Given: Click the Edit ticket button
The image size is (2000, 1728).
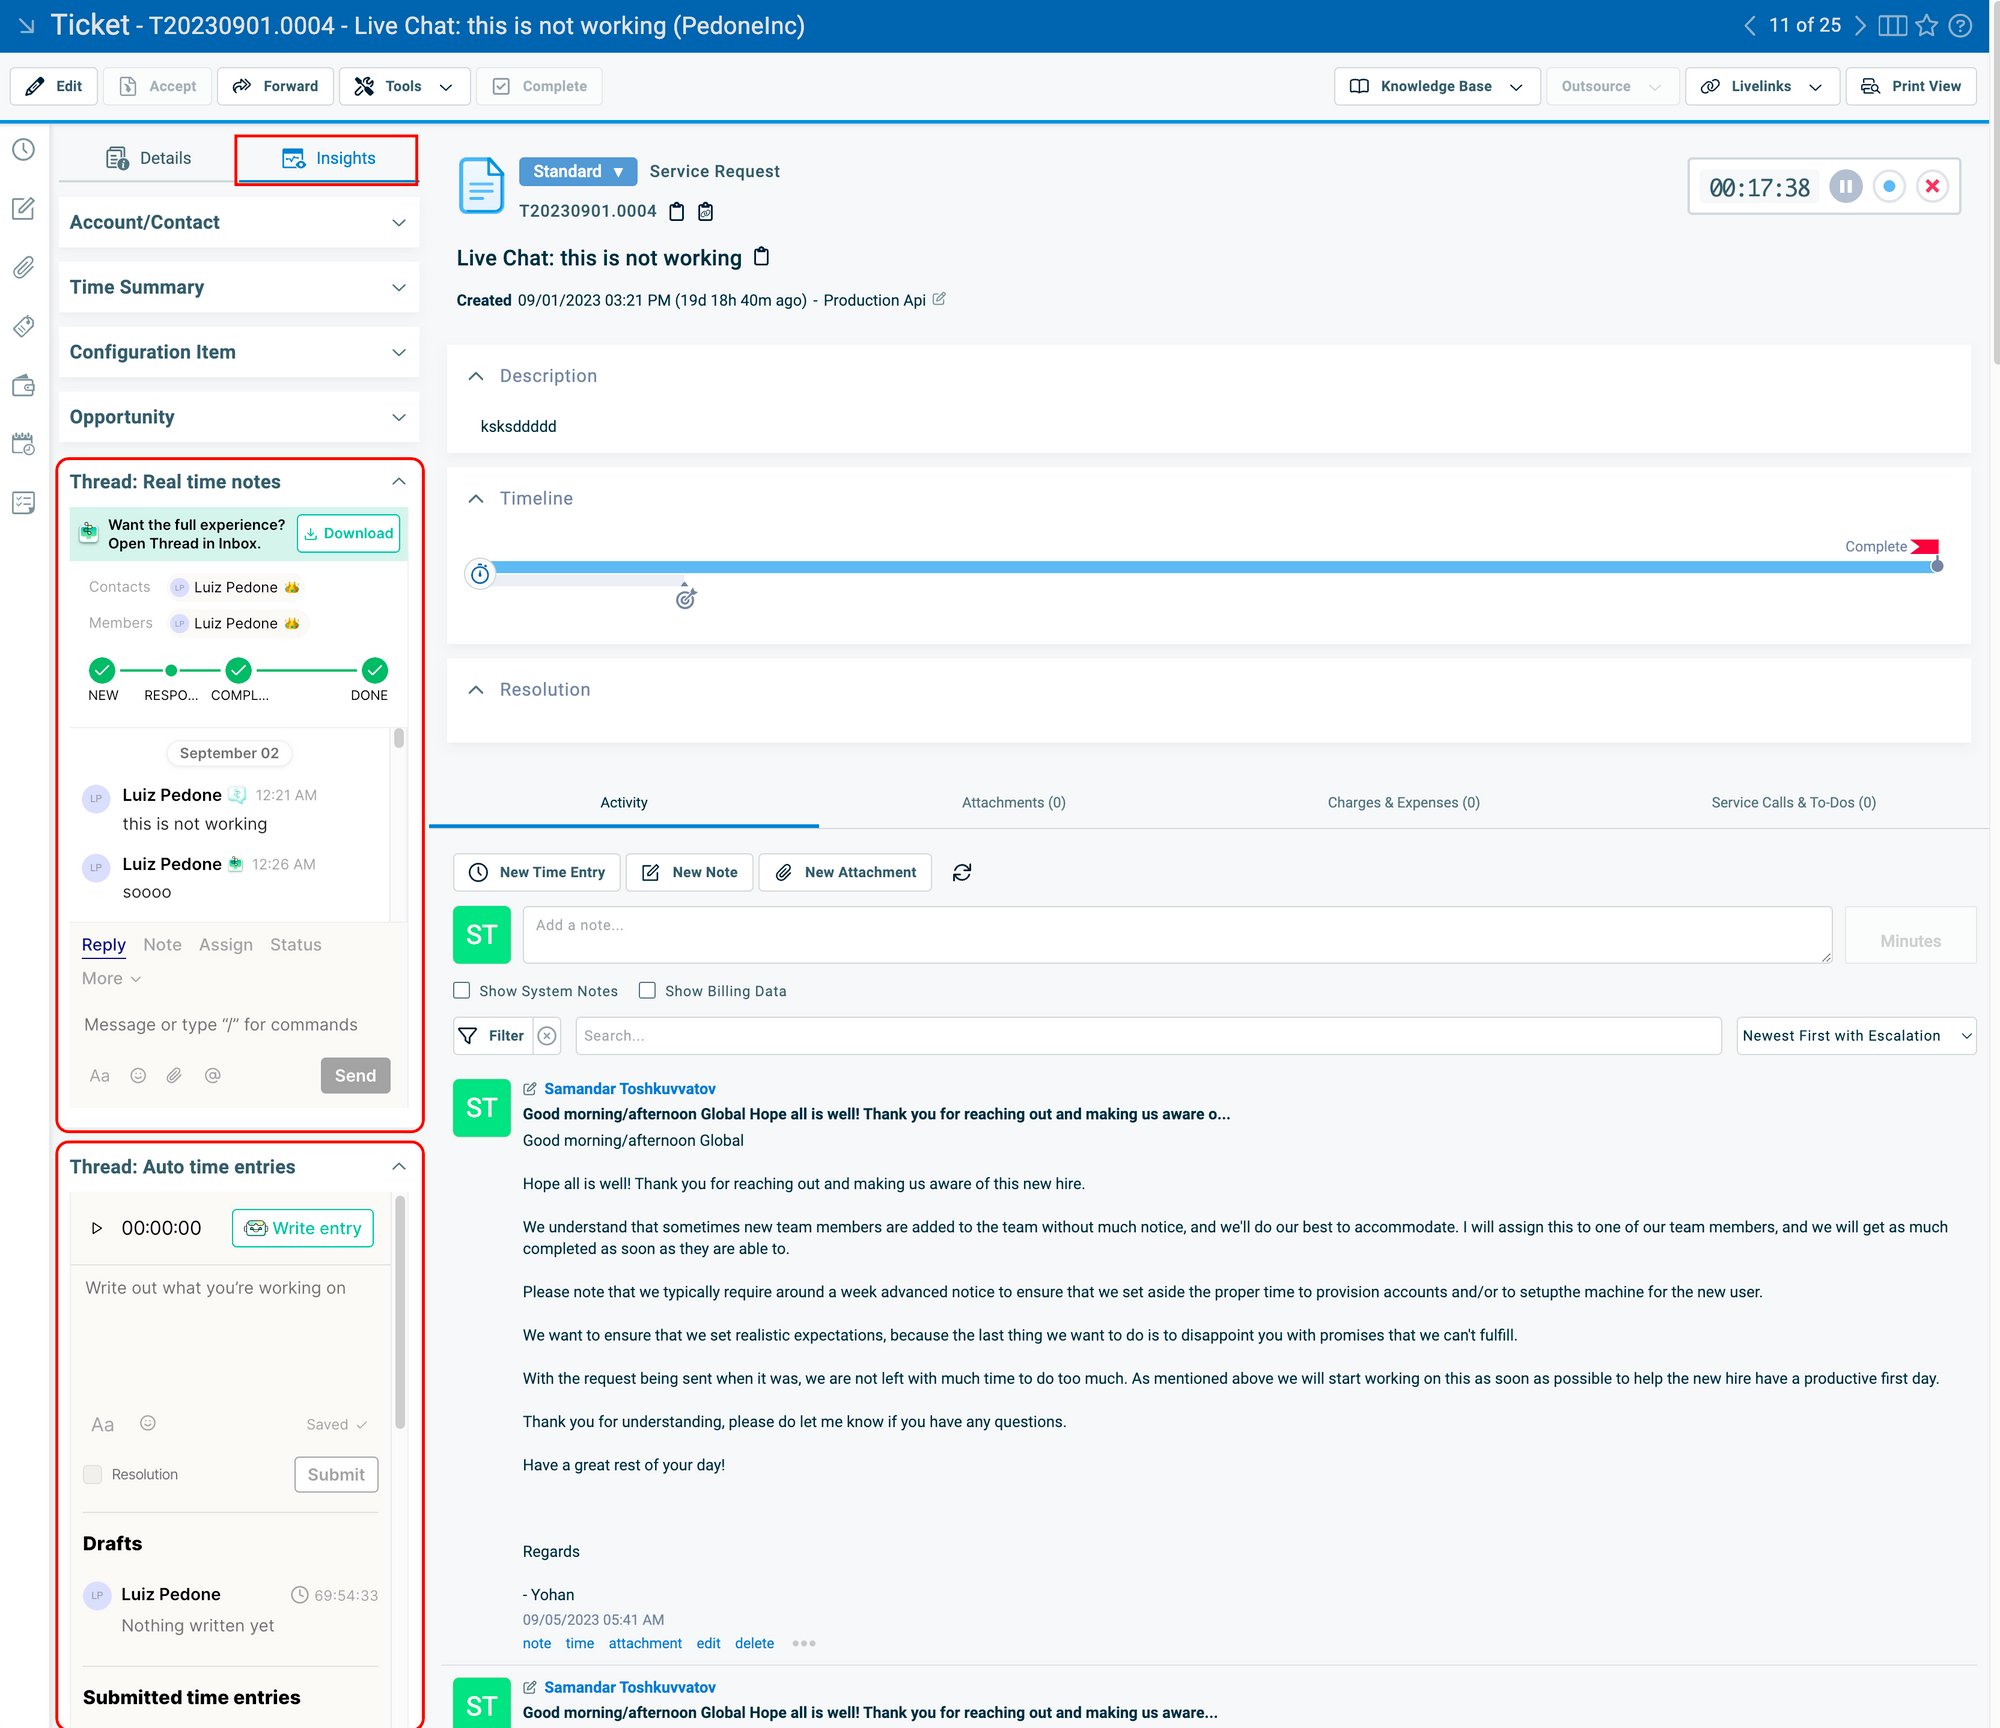Looking at the screenshot, I should point(54,86).
